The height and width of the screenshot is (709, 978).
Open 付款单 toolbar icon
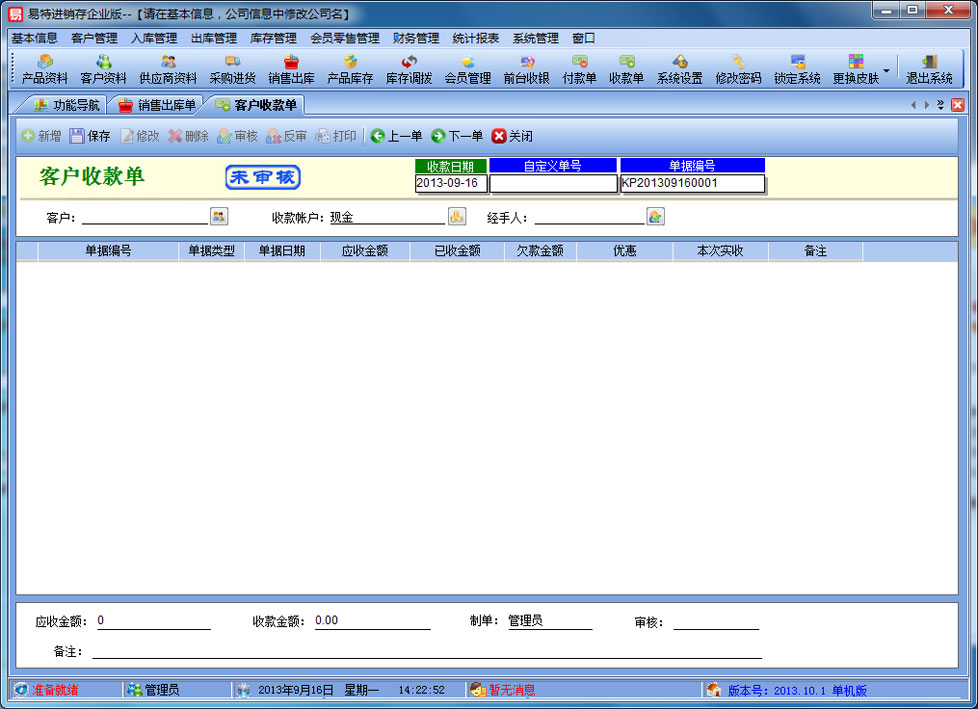[x=579, y=69]
